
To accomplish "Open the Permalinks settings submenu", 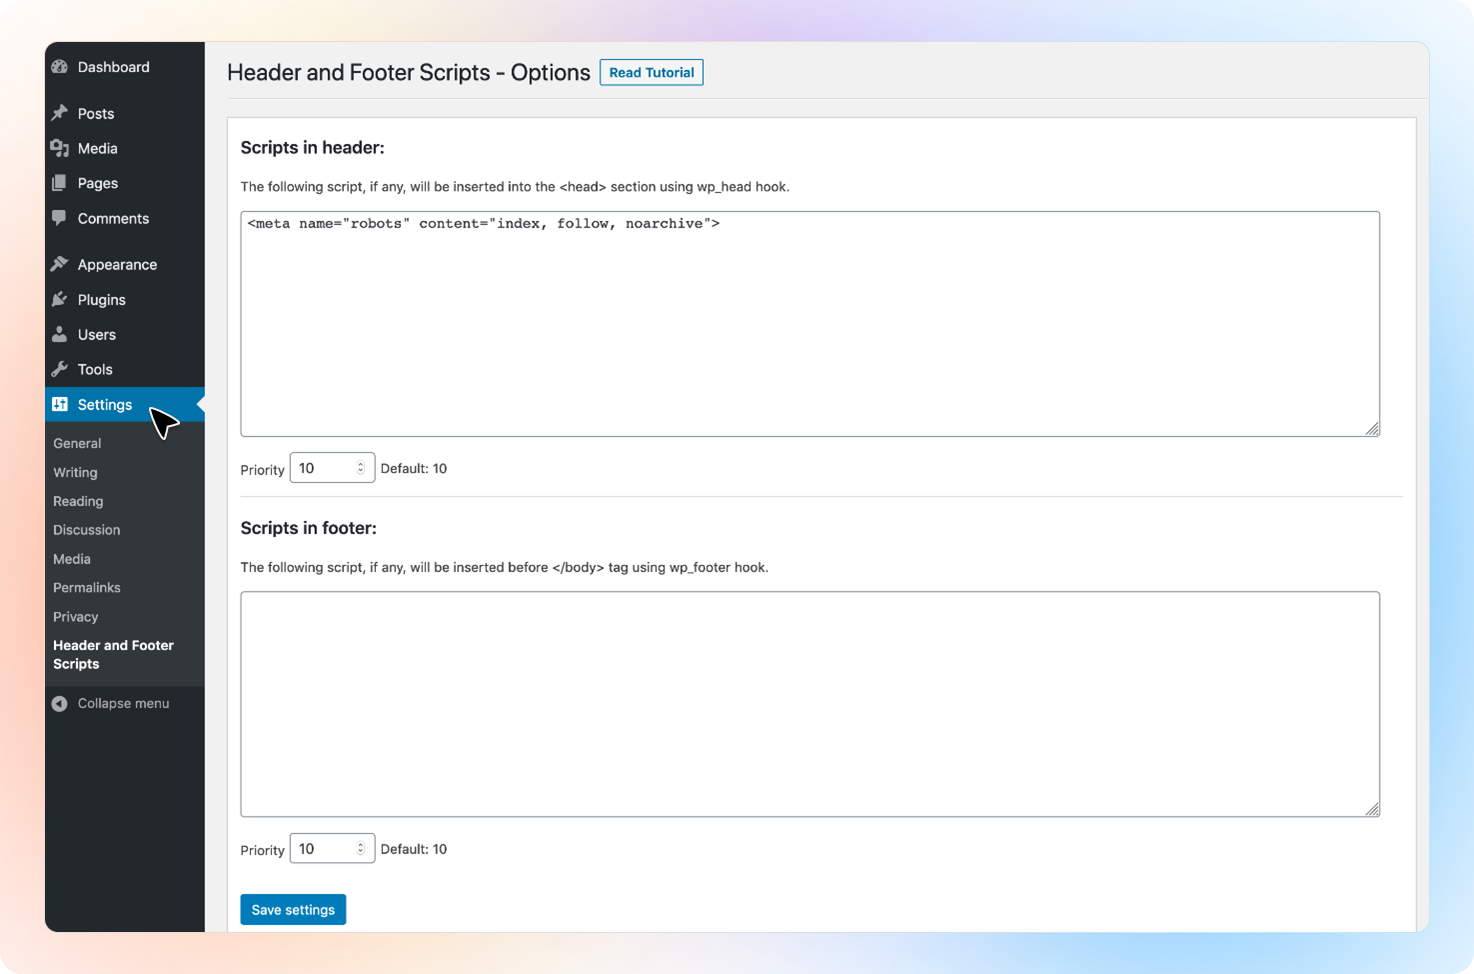I will (x=87, y=588).
